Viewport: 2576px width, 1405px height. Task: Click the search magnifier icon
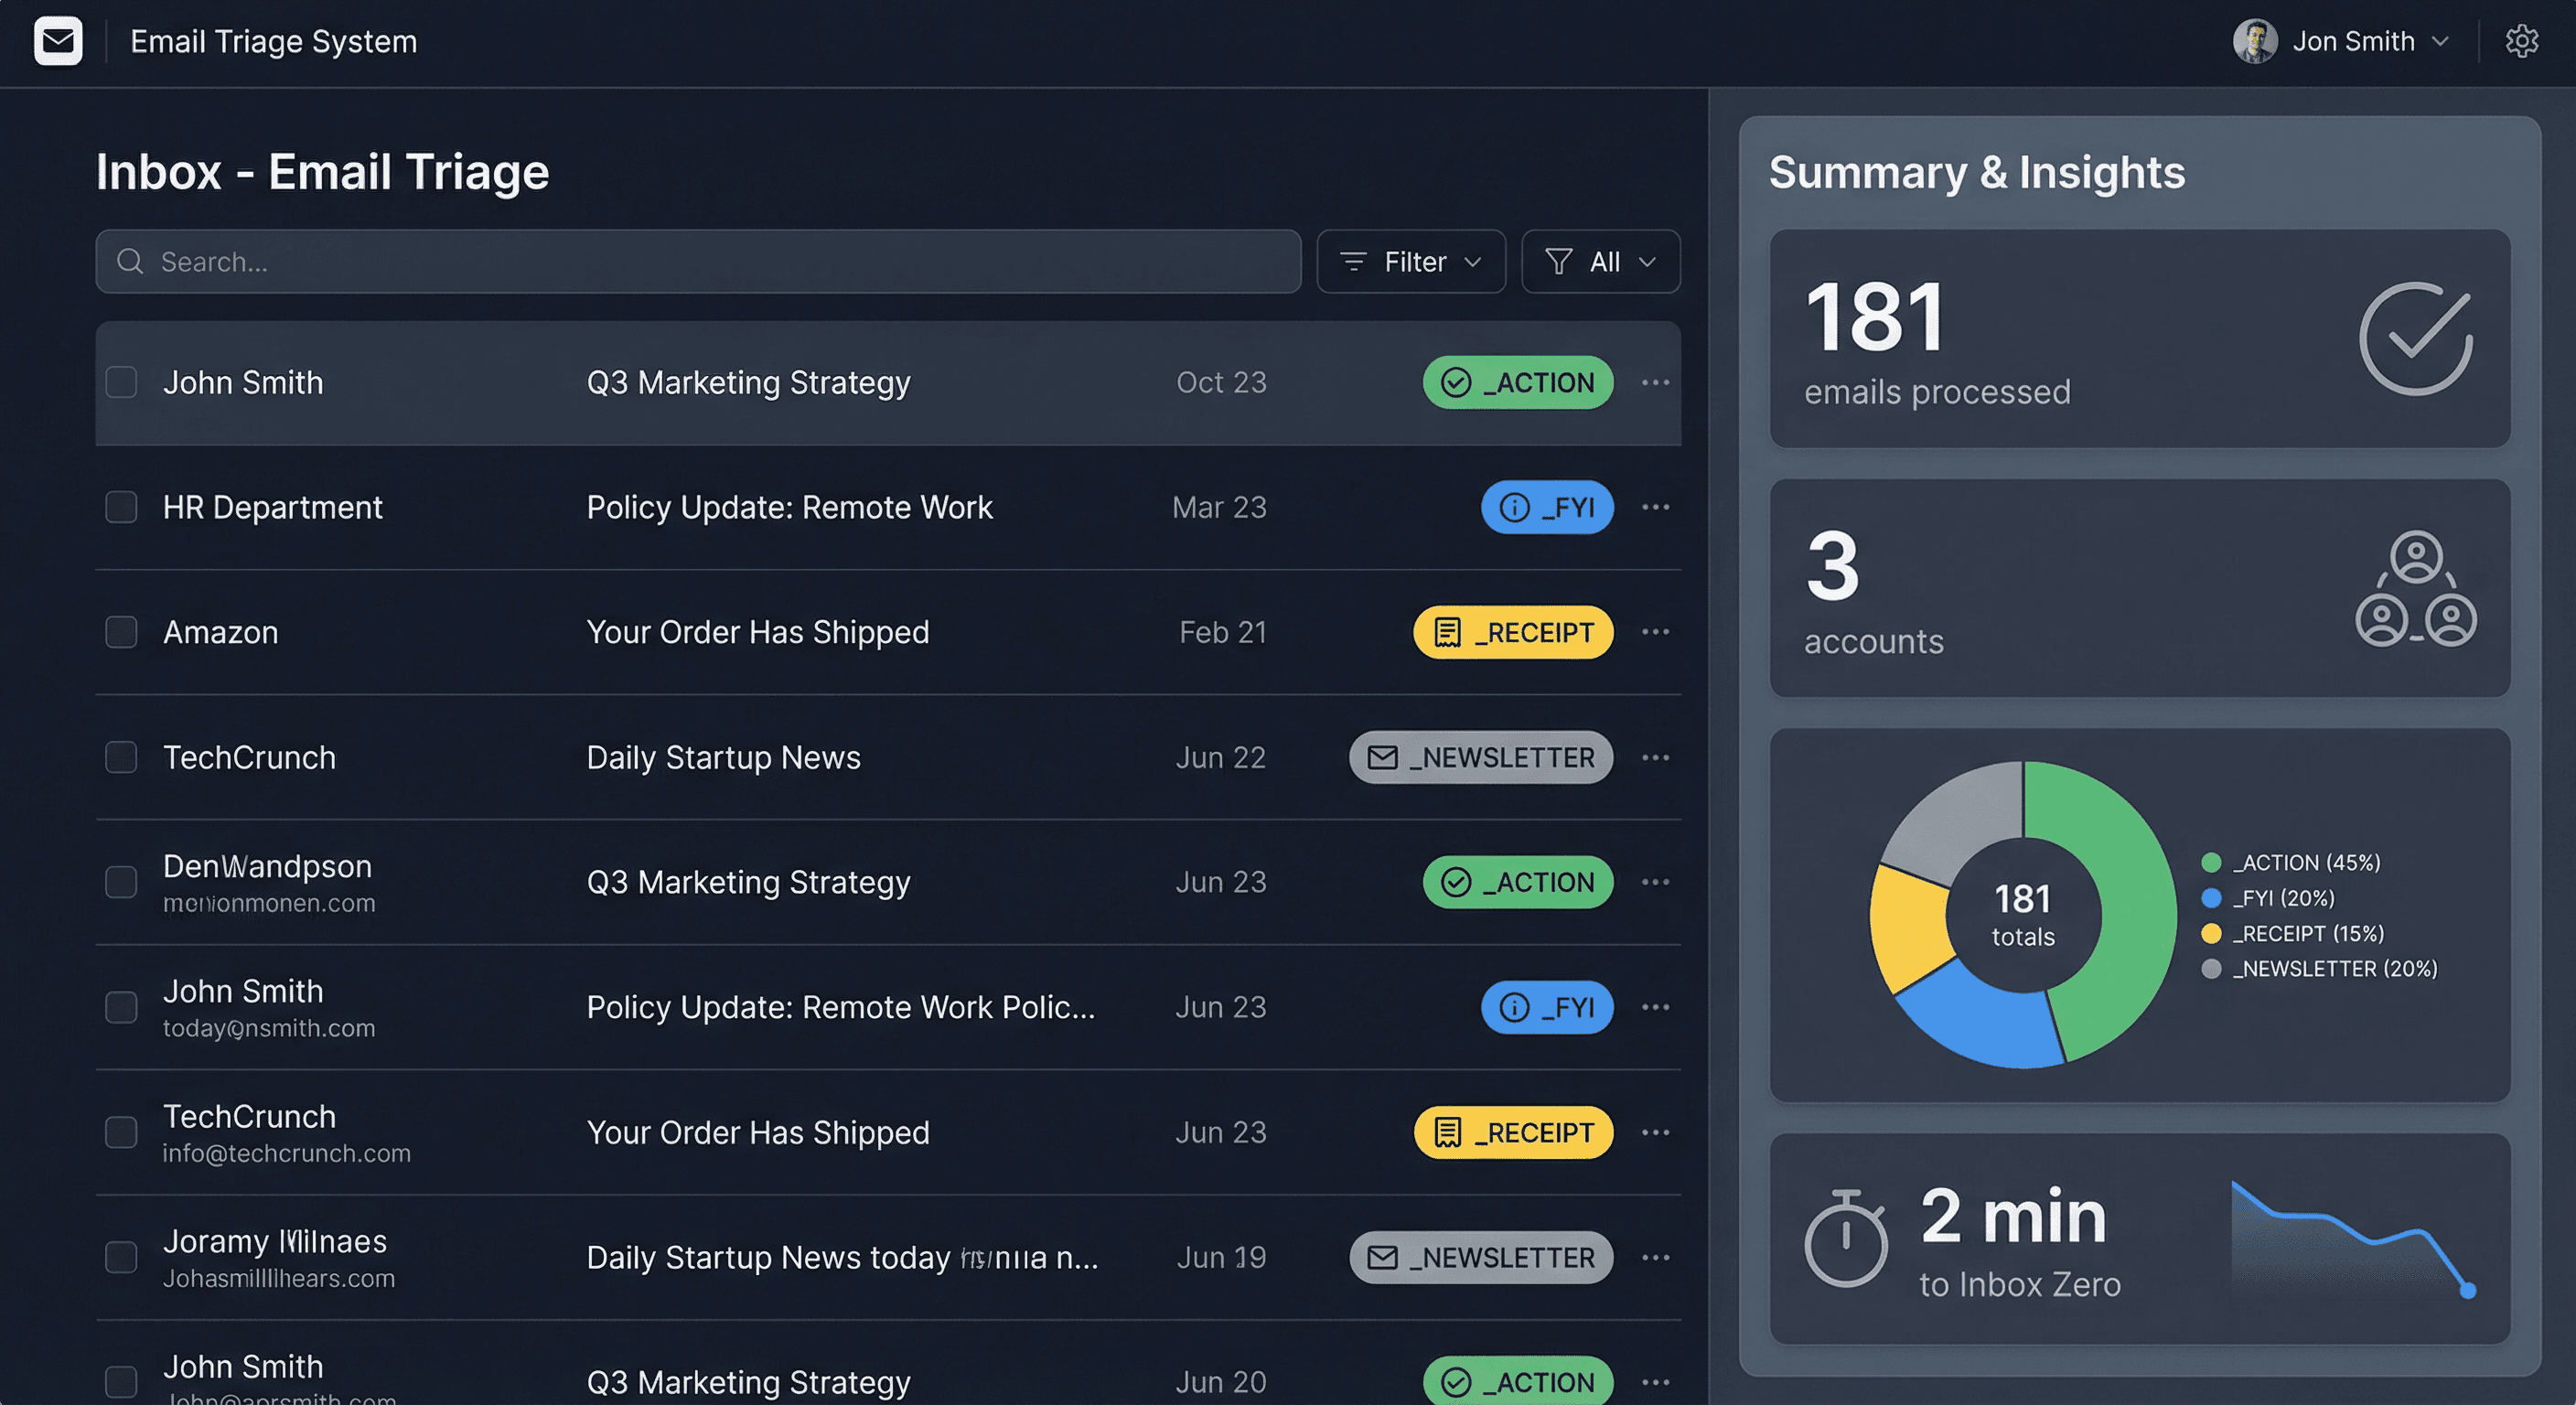[x=130, y=261]
